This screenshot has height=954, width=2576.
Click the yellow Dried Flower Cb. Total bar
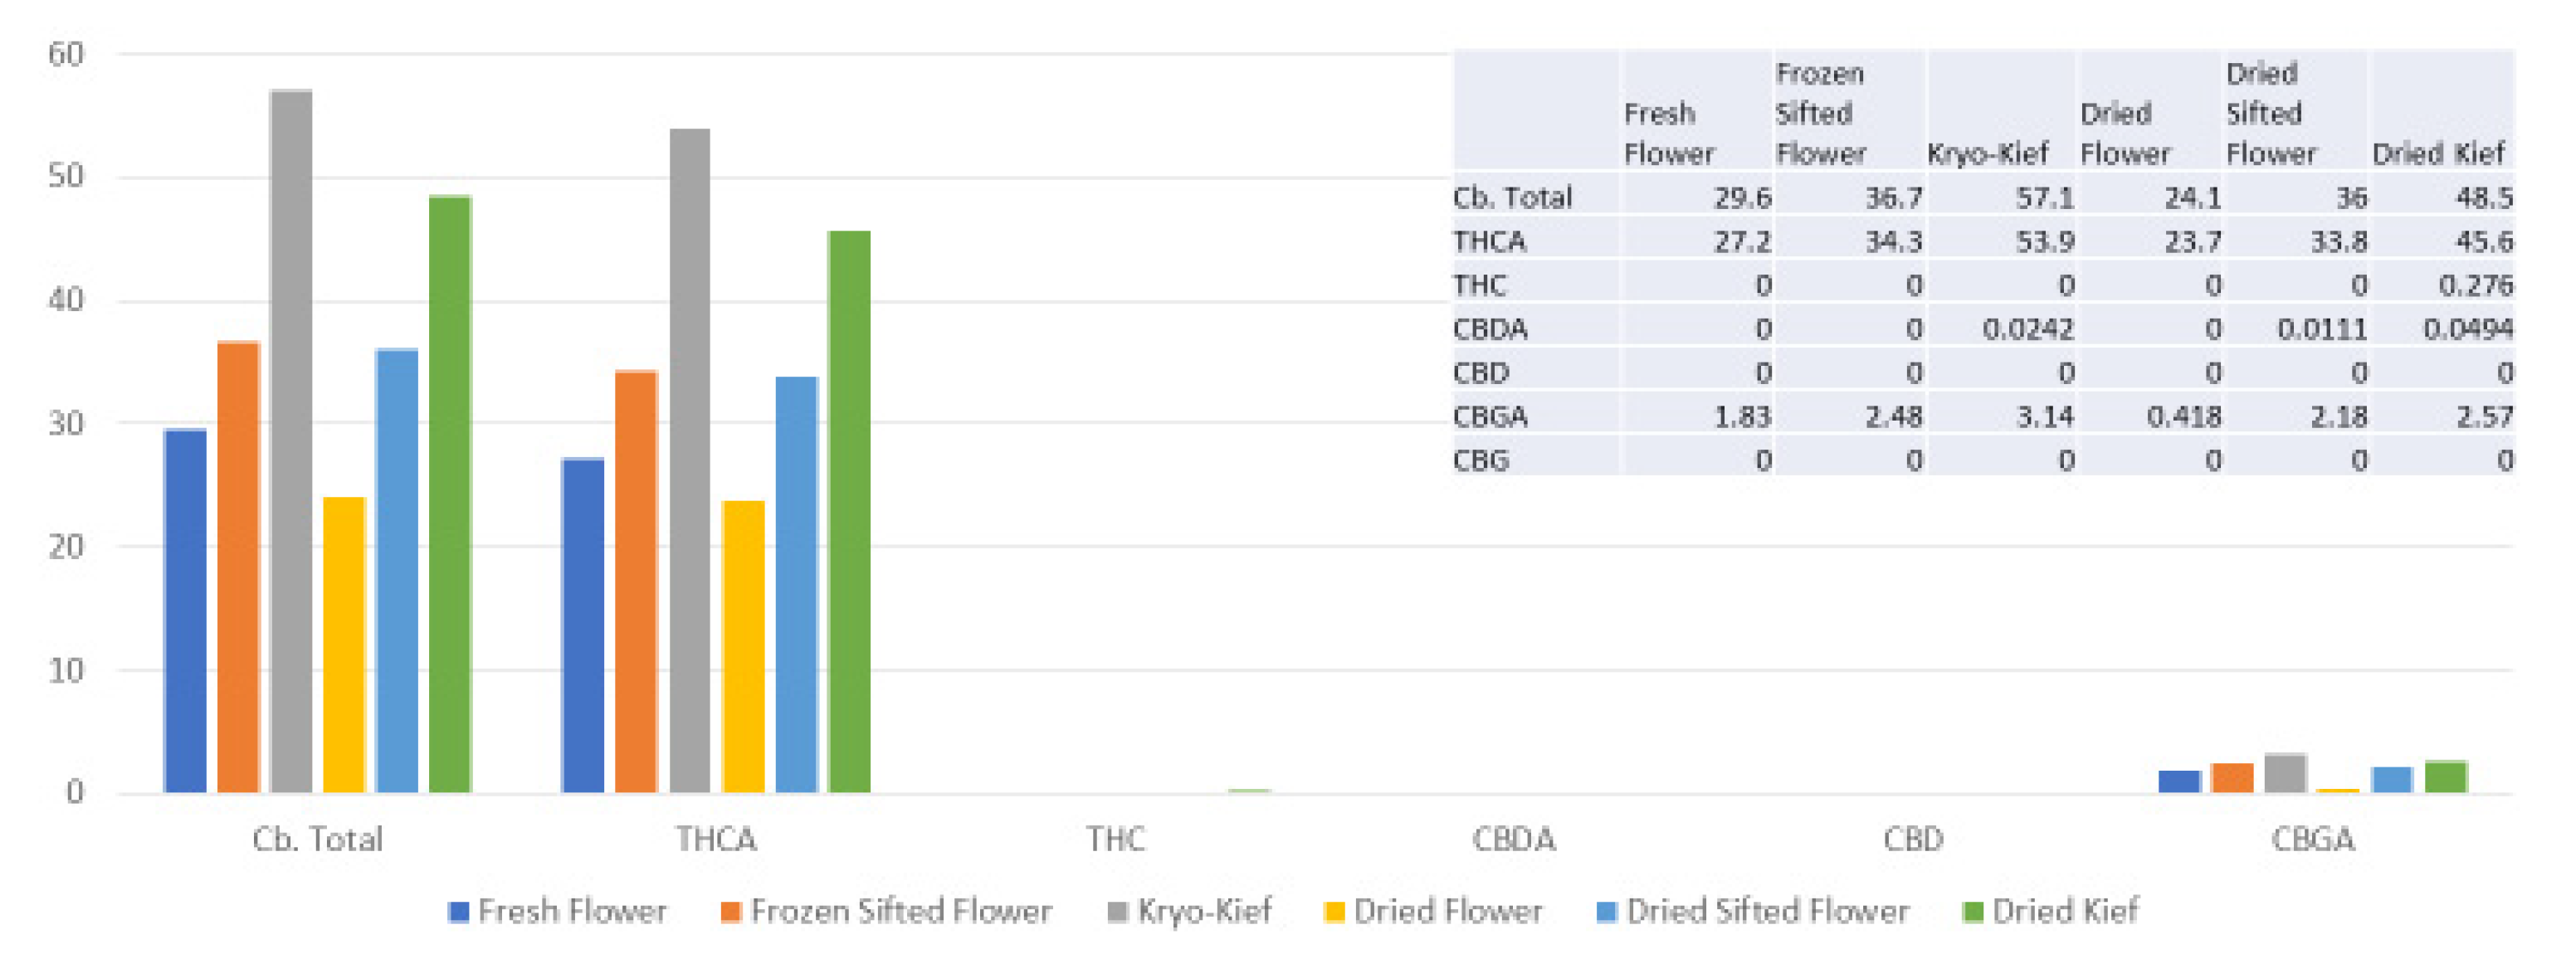pyautogui.click(x=344, y=645)
